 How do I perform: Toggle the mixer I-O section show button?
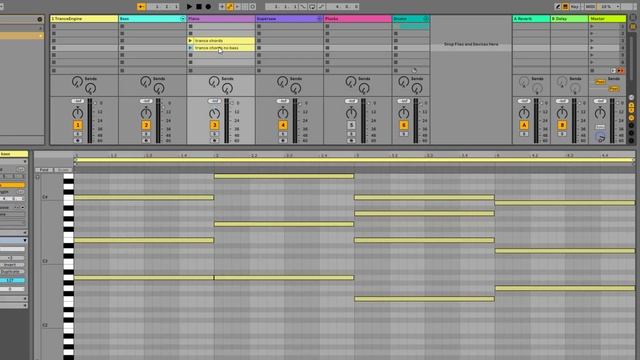(631, 97)
